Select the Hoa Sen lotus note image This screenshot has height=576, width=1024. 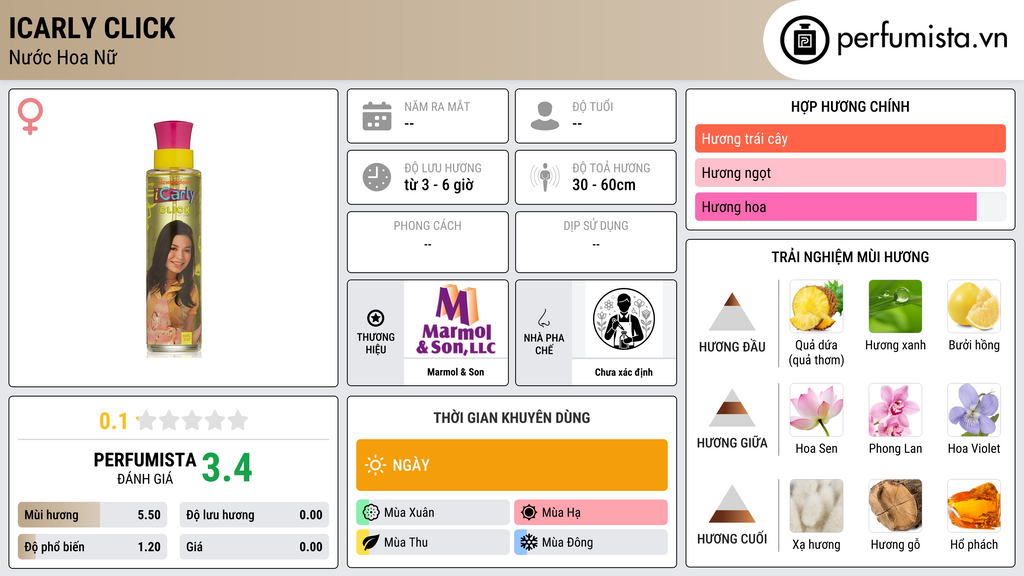point(816,410)
